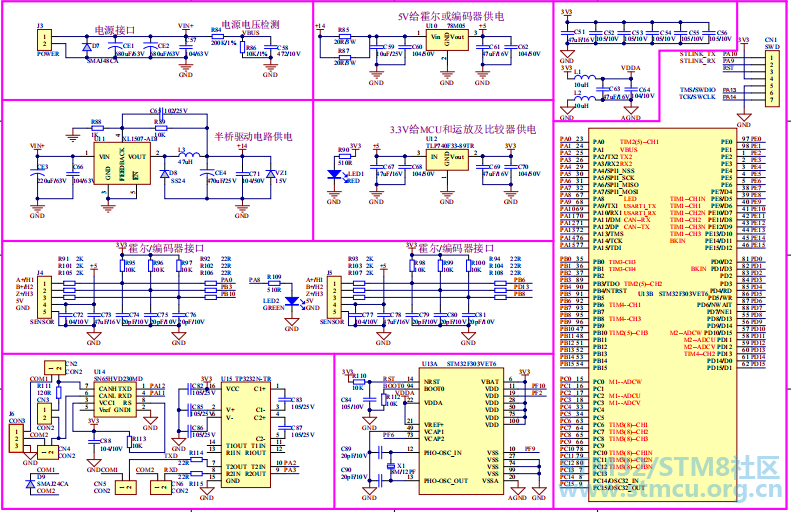Select the T1OUT pin on U15
Image resolution: width=791 pixels, height=512 pixels.
tap(236, 445)
